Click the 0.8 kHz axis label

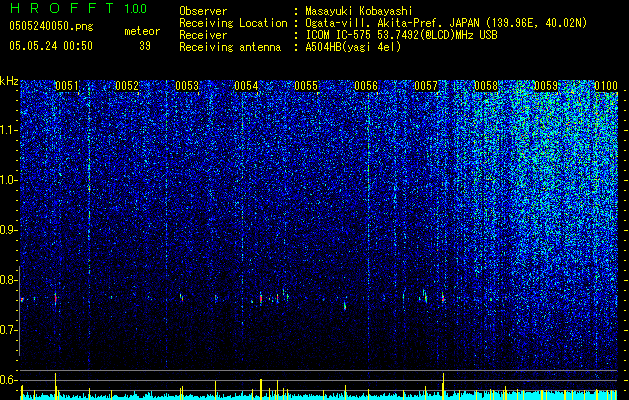(8, 280)
